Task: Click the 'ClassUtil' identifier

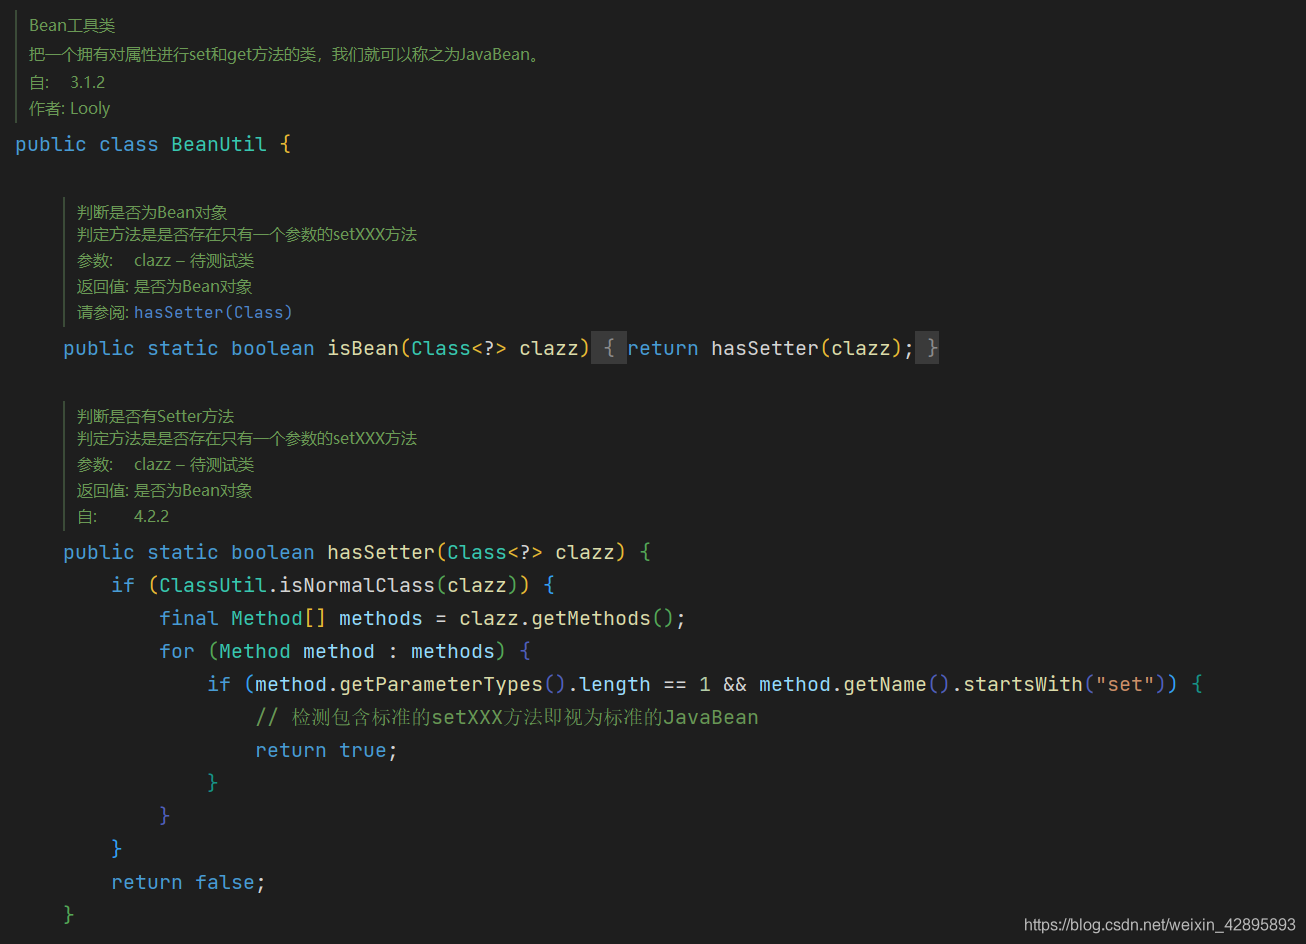Action: point(213,585)
